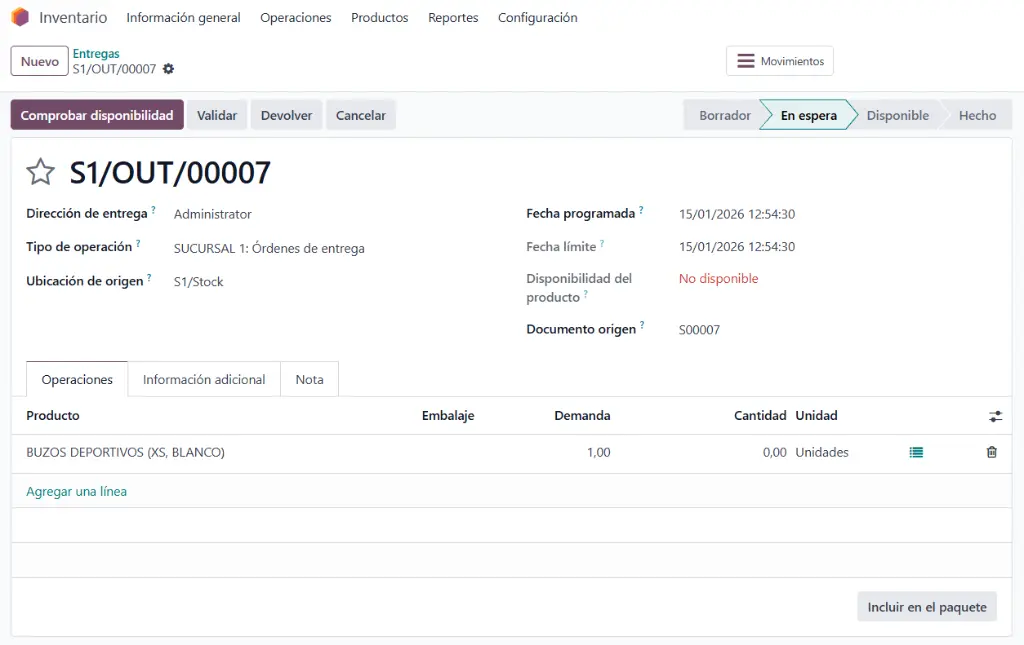Click hamburger icon in the Movimientos button
This screenshot has width=1024, height=645.
[746, 61]
